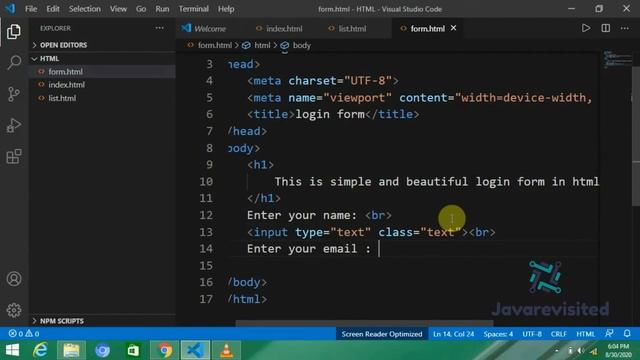The image size is (640, 360).
Task: Change line ending via CRLF status item
Action: pos(558,334)
